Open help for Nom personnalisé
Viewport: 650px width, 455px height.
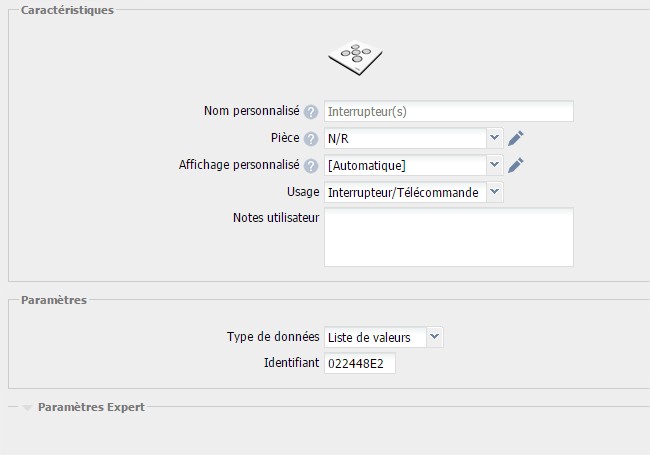pos(311,112)
